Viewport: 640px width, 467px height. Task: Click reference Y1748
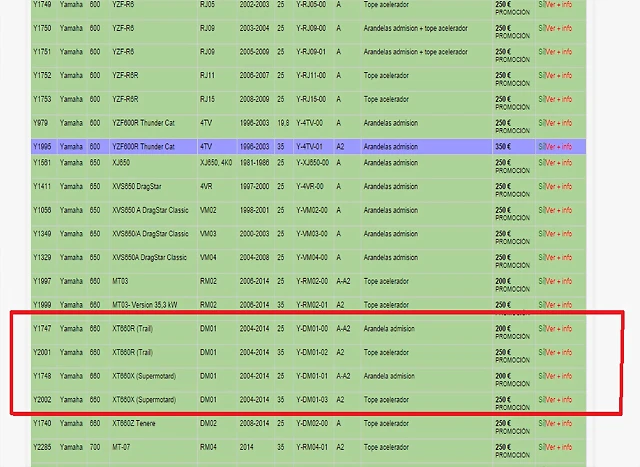click(42, 376)
